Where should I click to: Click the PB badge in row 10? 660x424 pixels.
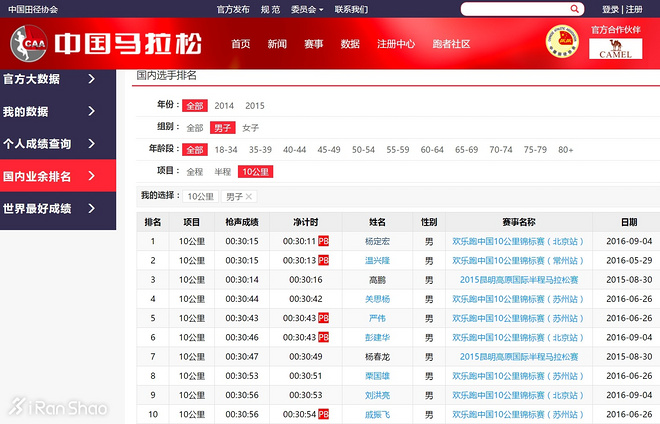pos(323,414)
